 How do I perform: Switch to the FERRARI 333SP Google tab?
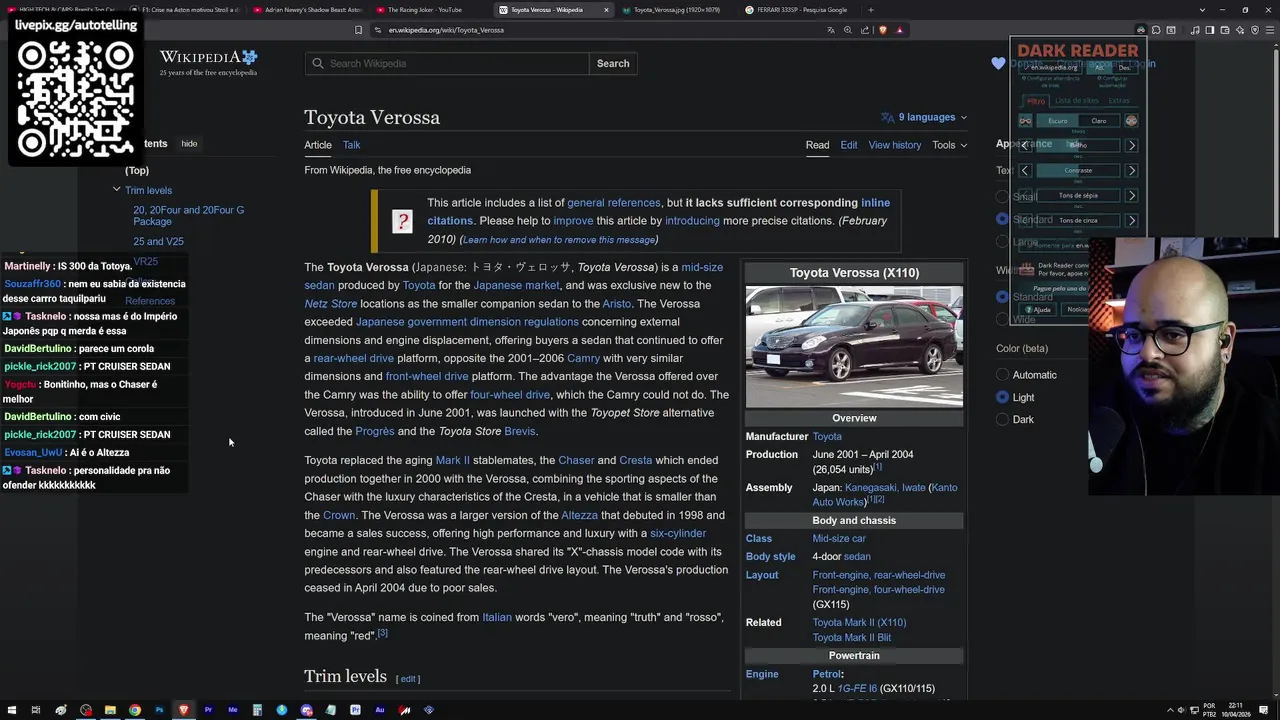tap(800, 10)
